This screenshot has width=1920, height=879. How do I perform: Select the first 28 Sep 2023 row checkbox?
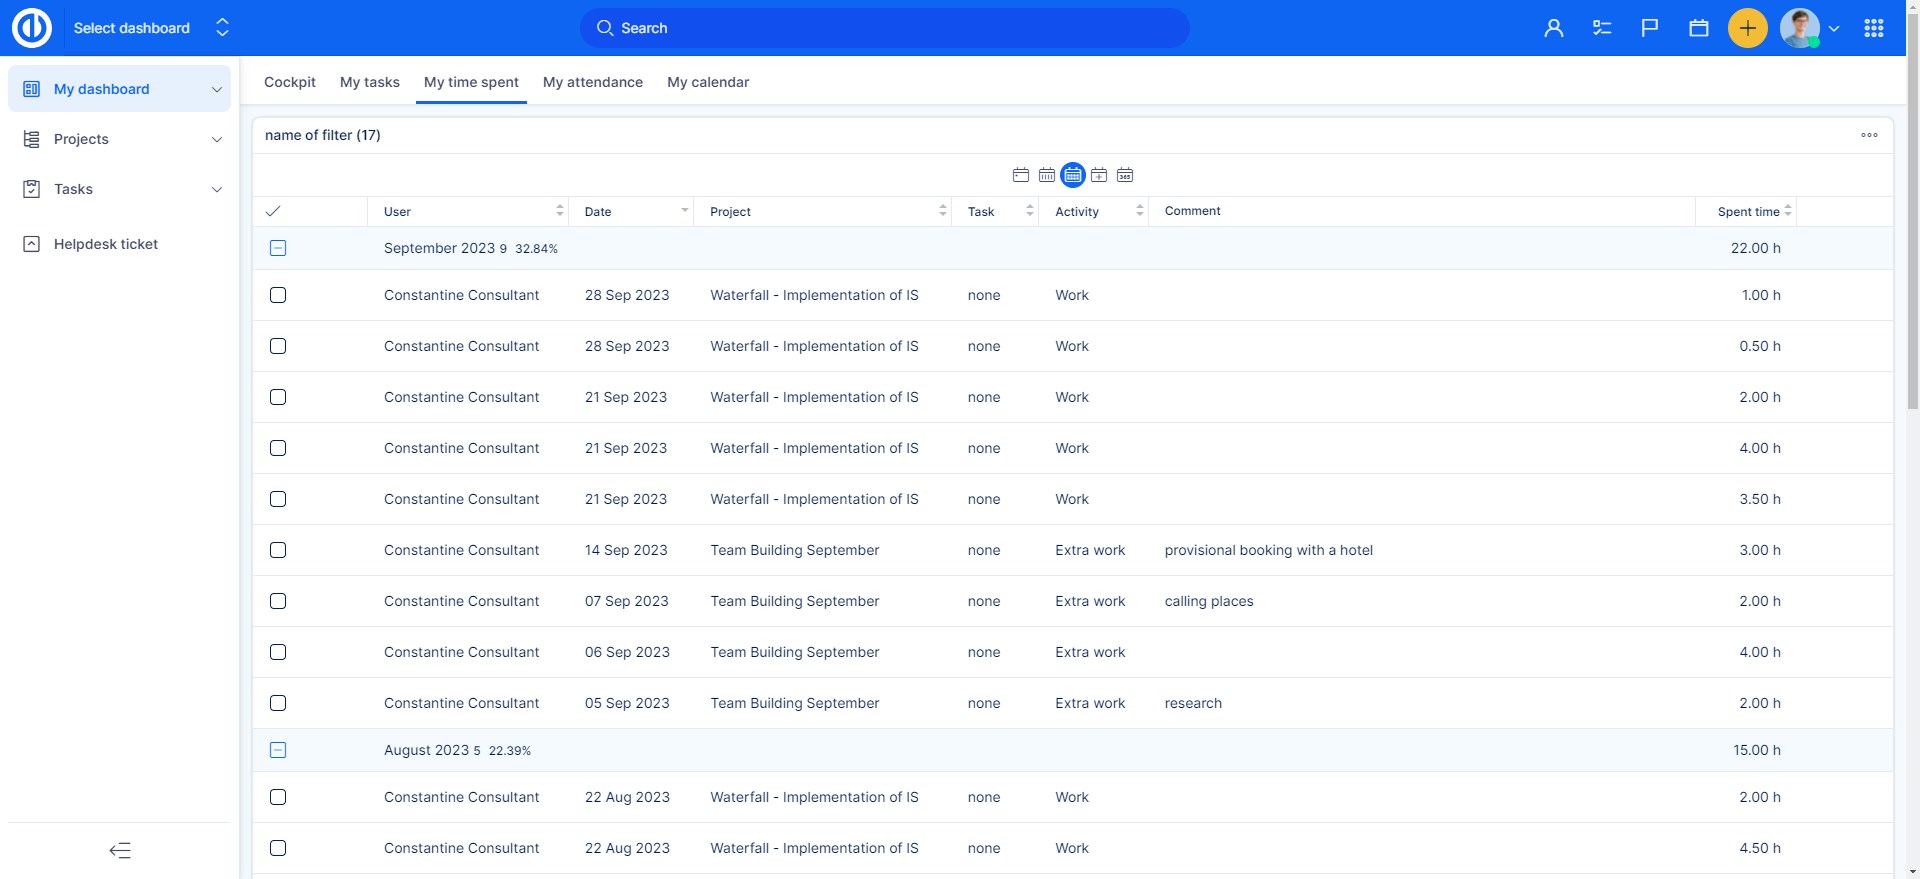coord(278,295)
